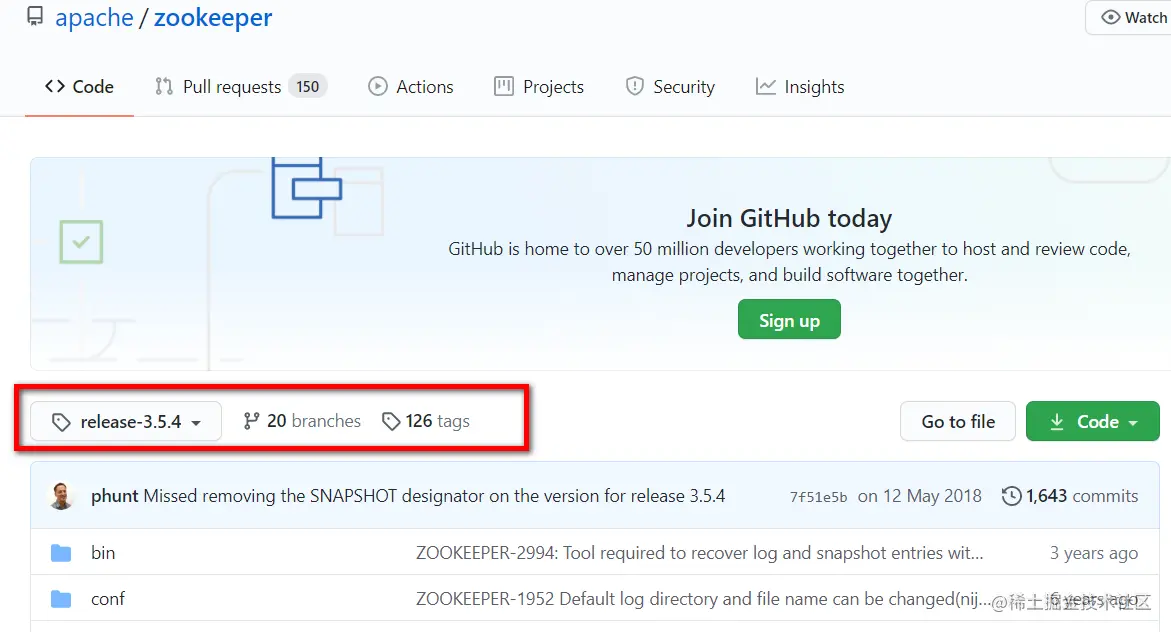The width and height of the screenshot is (1171, 632).
Task: Click the Actions play-circle icon
Action: [378, 87]
